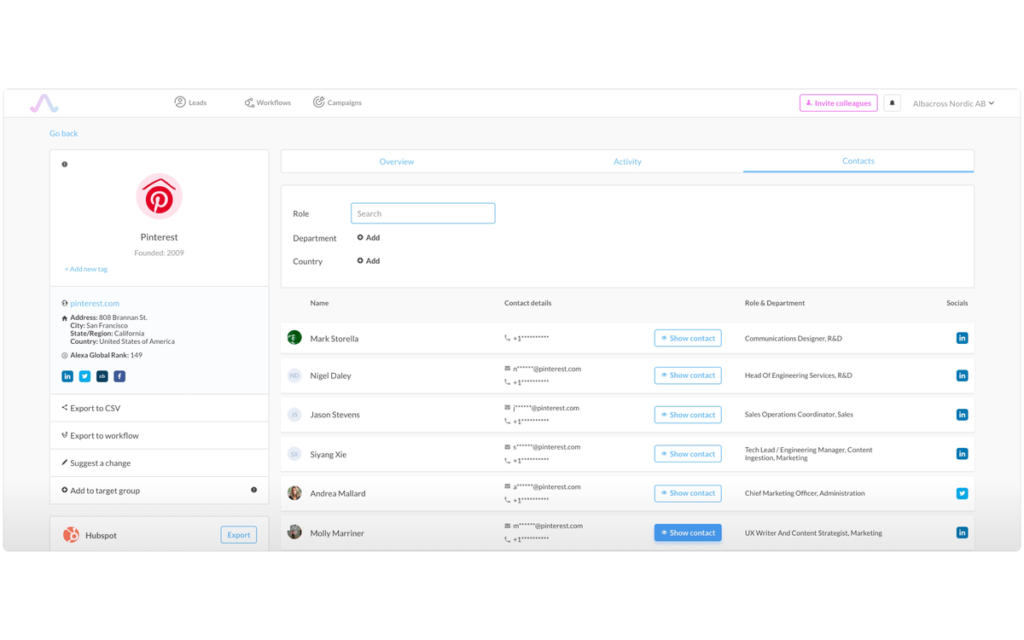This screenshot has height=640, width=1024.
Task: Click Siyang Xie's SX avatar
Action: tap(295, 454)
